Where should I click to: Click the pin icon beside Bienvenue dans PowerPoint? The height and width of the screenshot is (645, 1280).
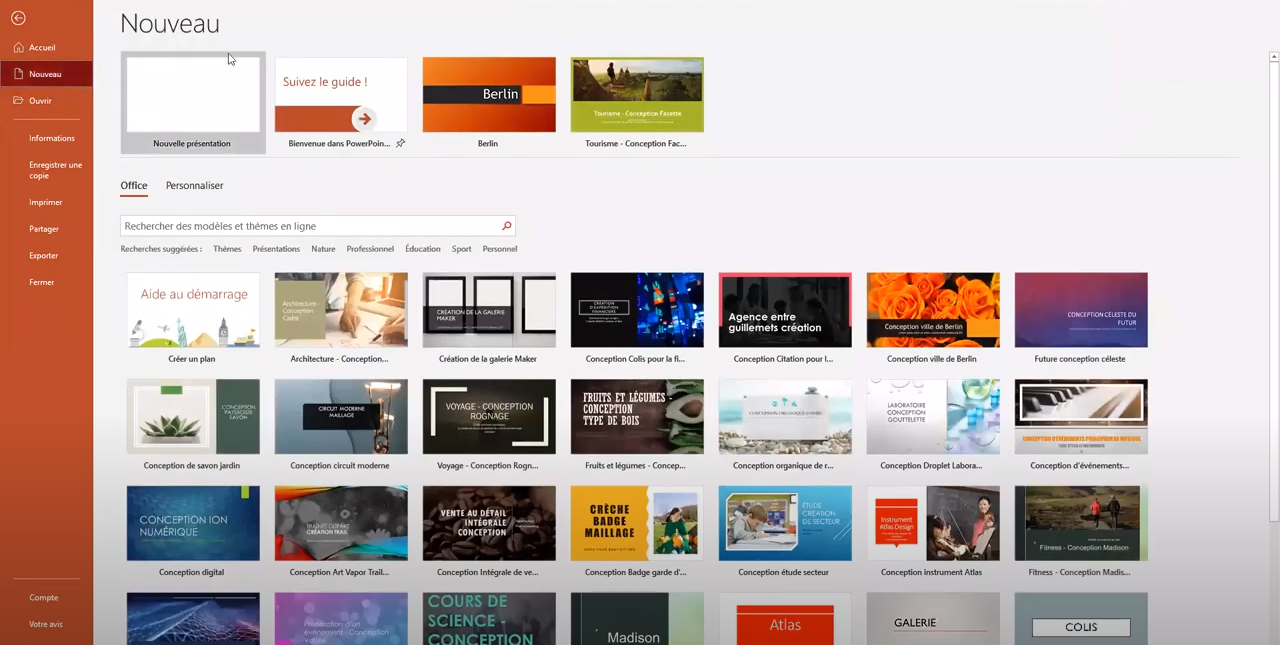[x=400, y=144]
